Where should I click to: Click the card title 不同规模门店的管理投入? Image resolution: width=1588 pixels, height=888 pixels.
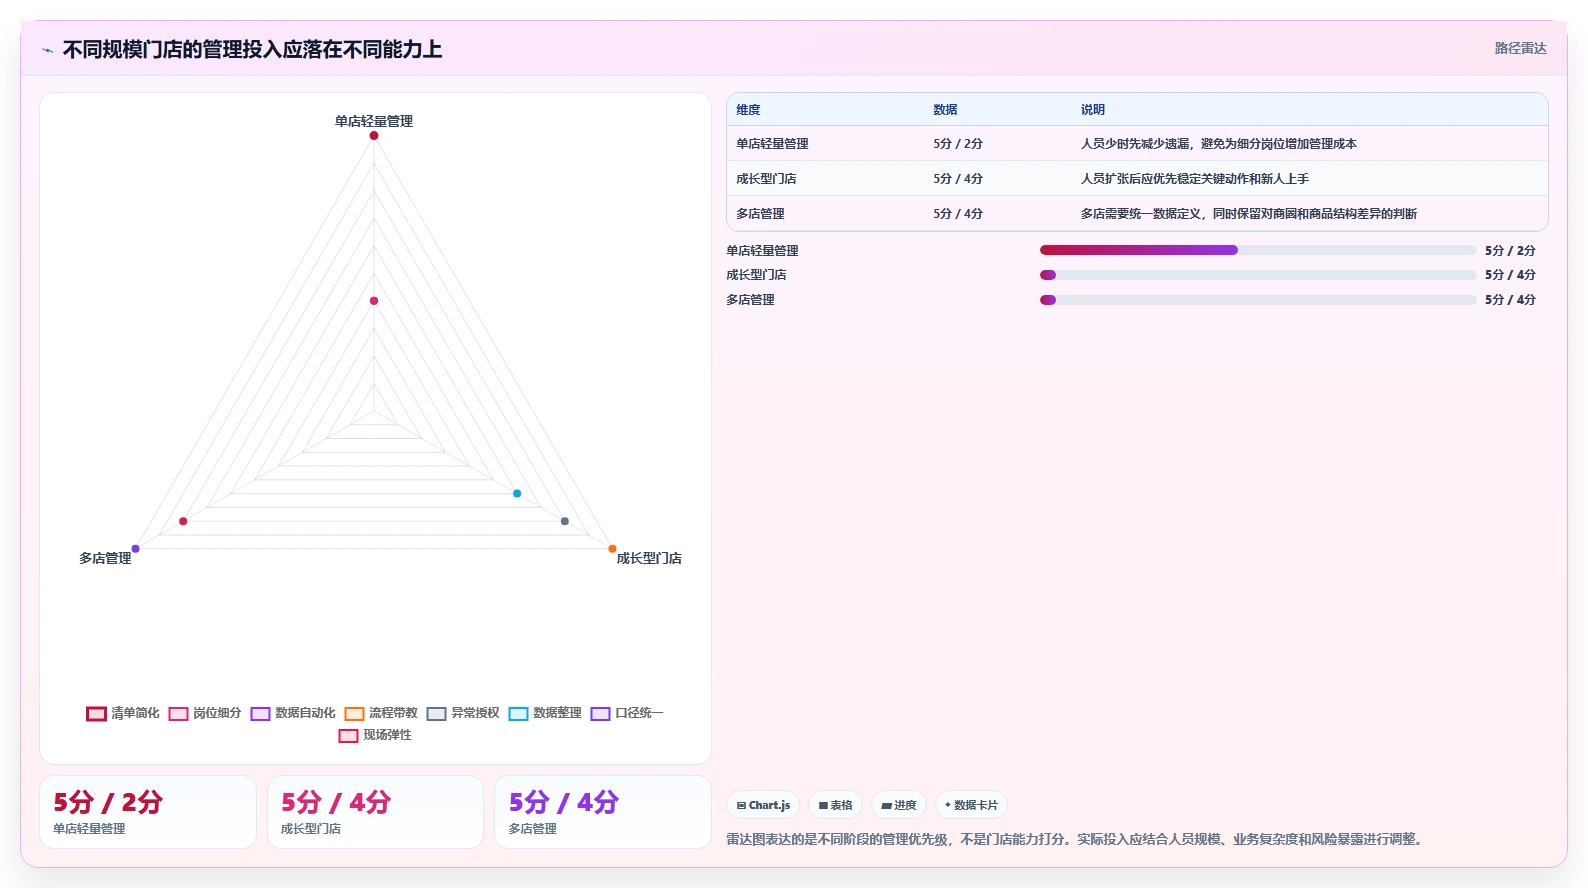coord(252,50)
